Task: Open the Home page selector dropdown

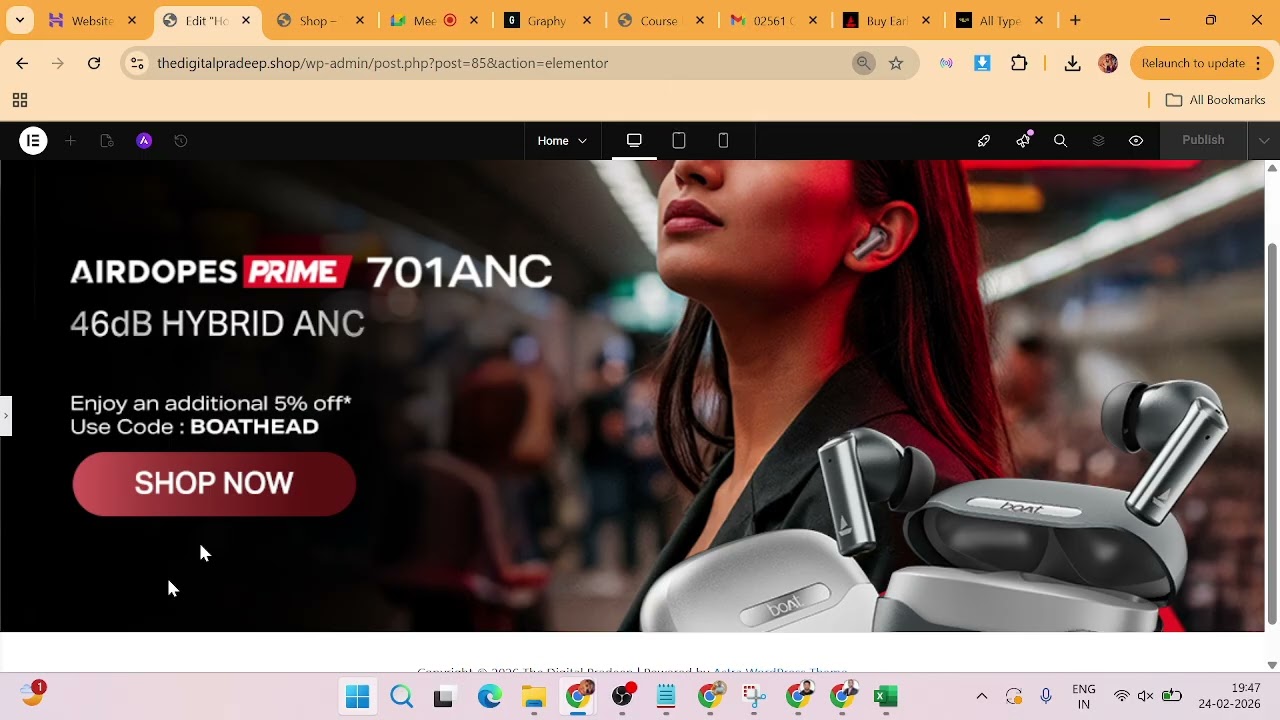Action: click(562, 141)
